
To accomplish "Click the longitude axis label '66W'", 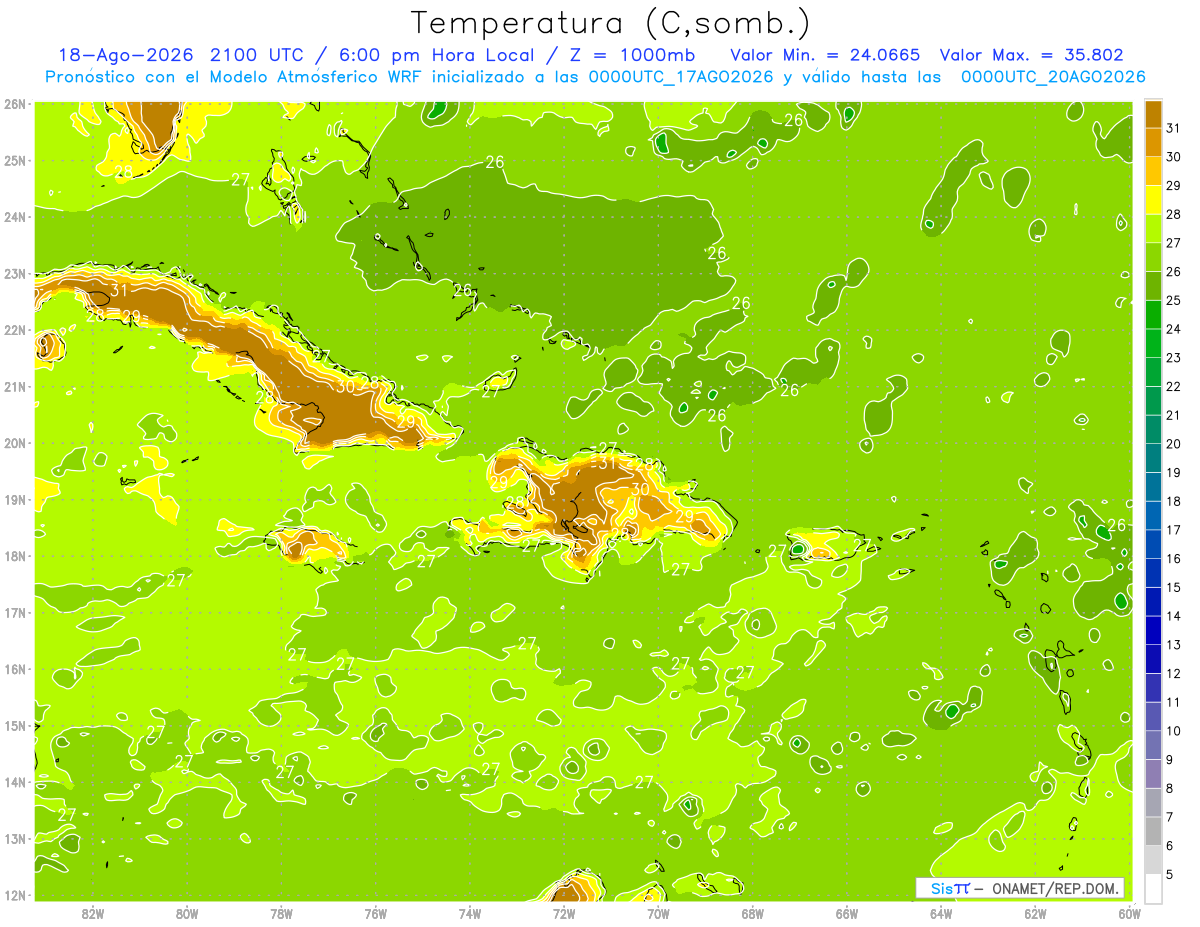I will (x=847, y=913).
